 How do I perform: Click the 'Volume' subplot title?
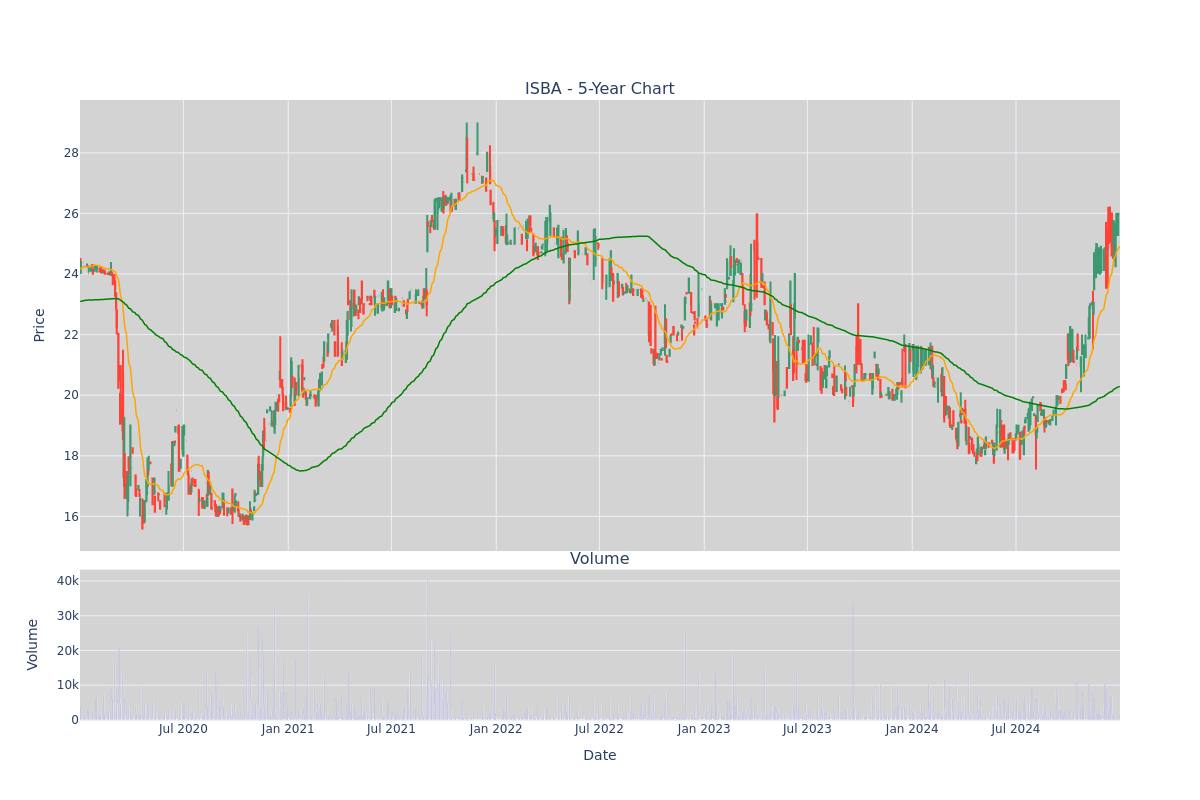point(600,559)
